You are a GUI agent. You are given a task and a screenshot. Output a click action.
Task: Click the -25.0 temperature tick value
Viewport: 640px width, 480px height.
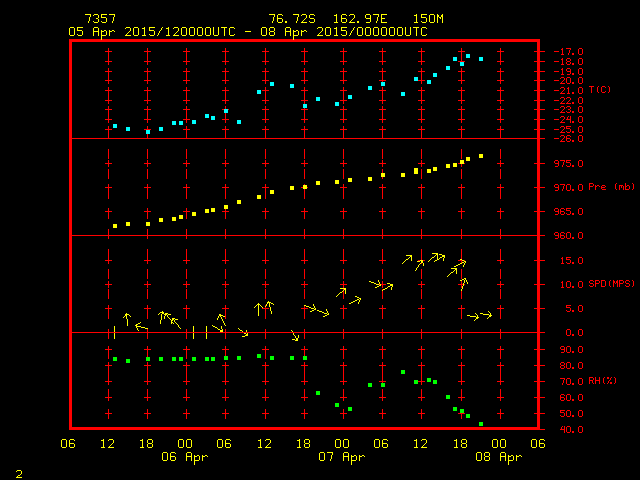tap(568, 129)
